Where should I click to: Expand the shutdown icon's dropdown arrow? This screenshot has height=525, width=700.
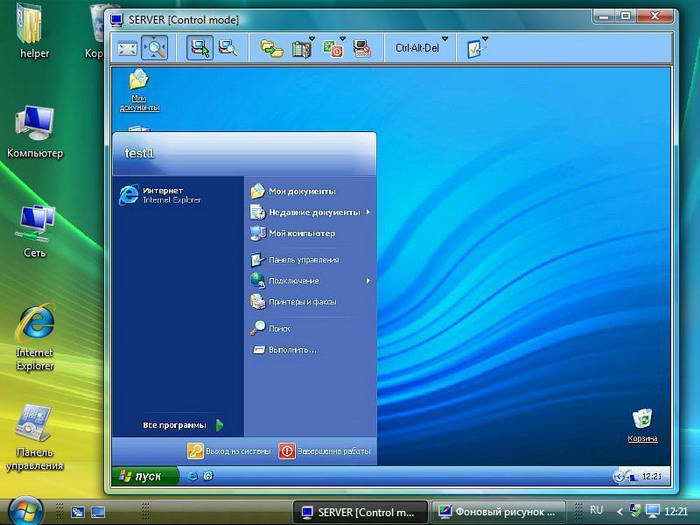point(342,38)
